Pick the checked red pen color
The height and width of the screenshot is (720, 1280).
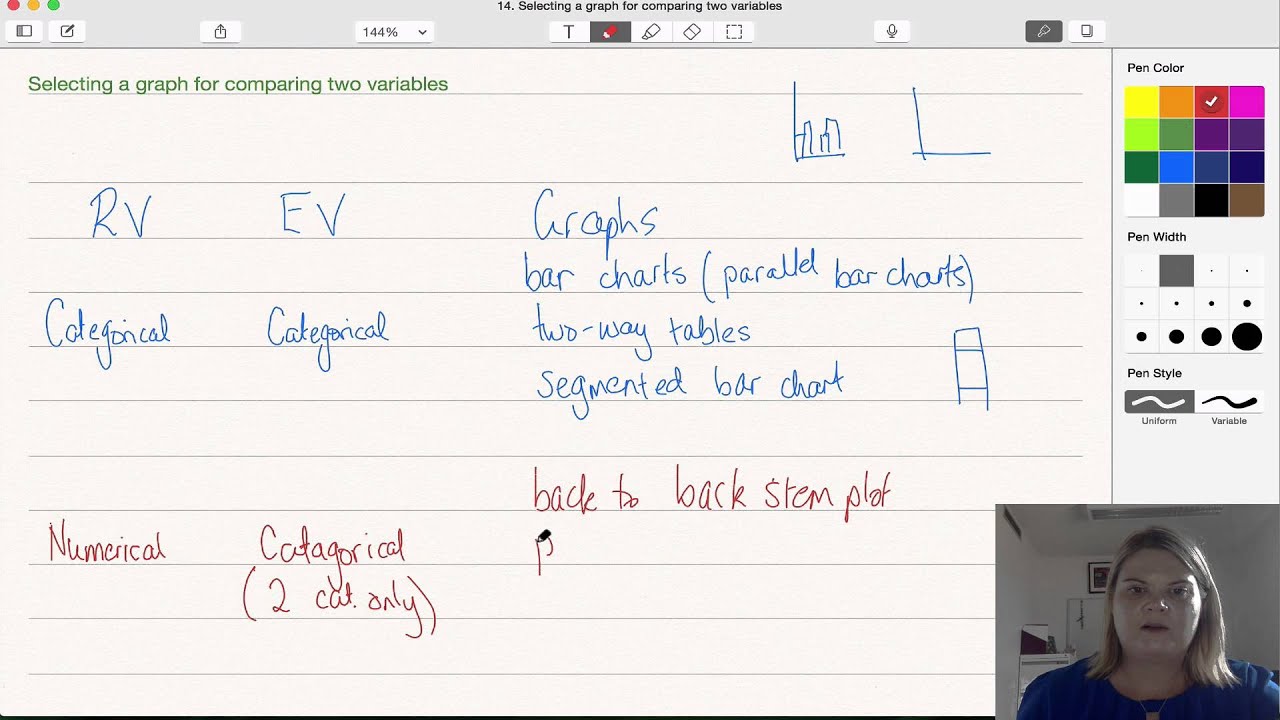pyautogui.click(x=1211, y=102)
